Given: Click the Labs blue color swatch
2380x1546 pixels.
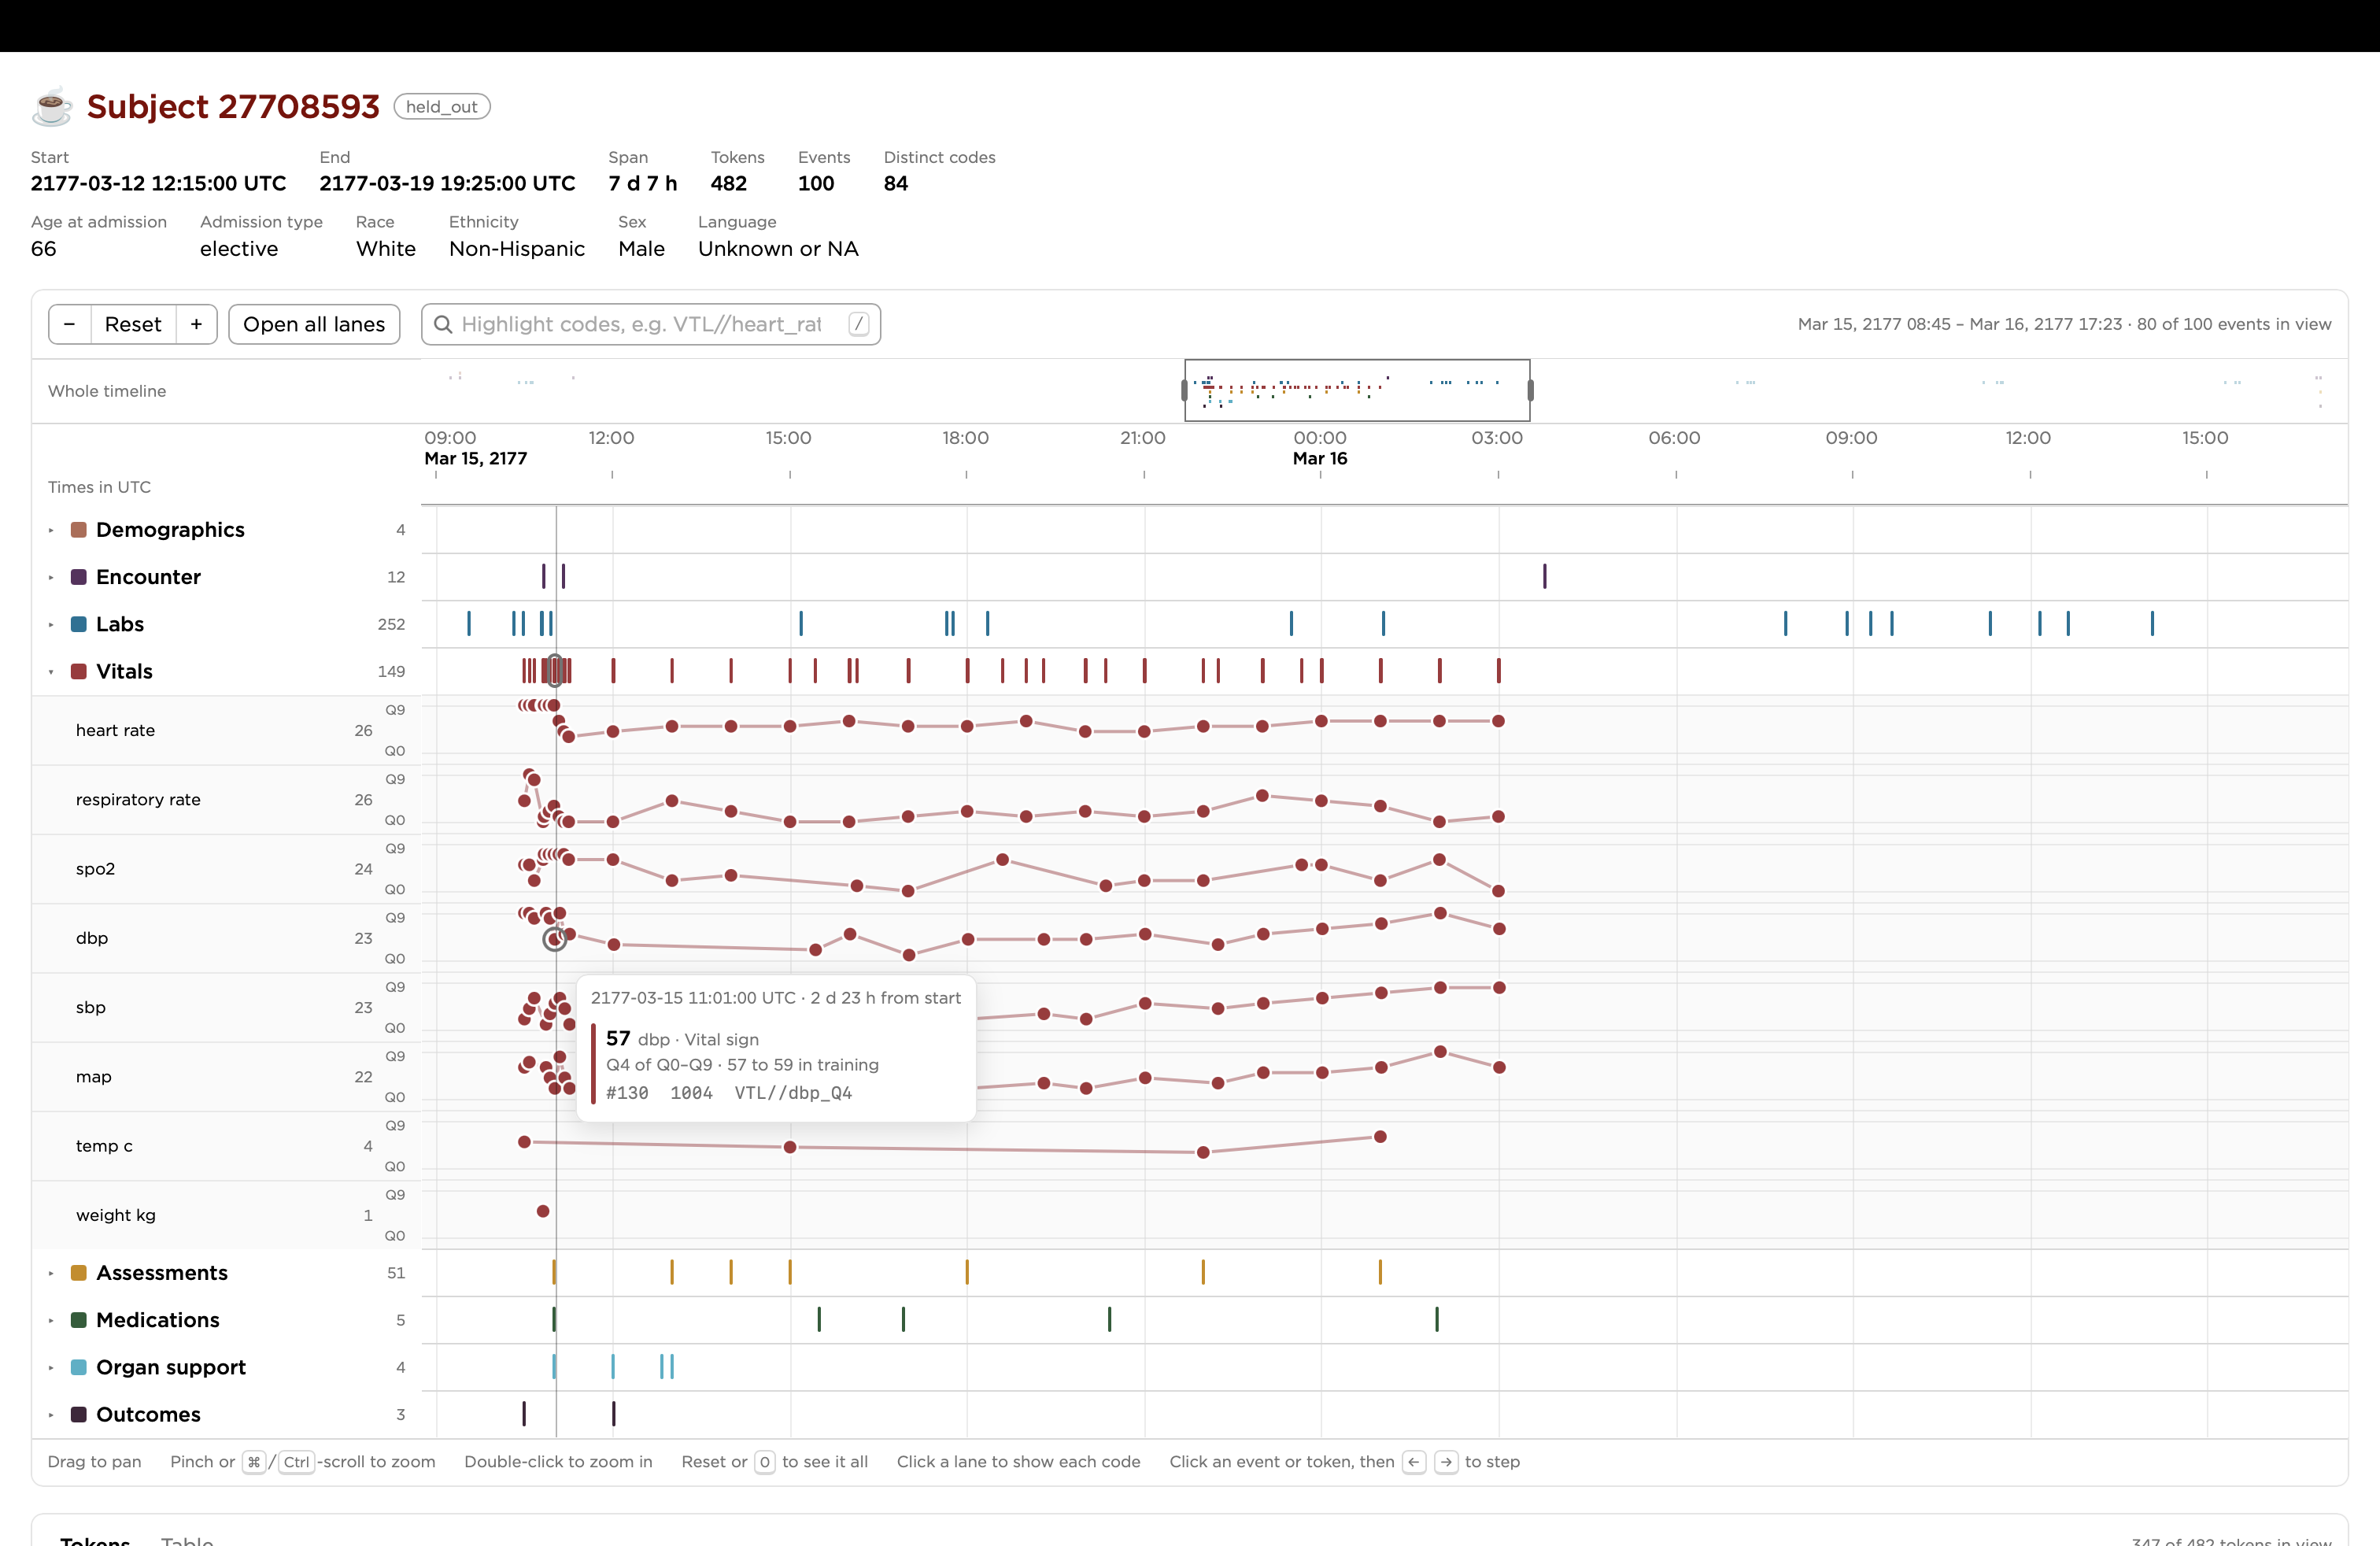Looking at the screenshot, I should tap(79, 624).
